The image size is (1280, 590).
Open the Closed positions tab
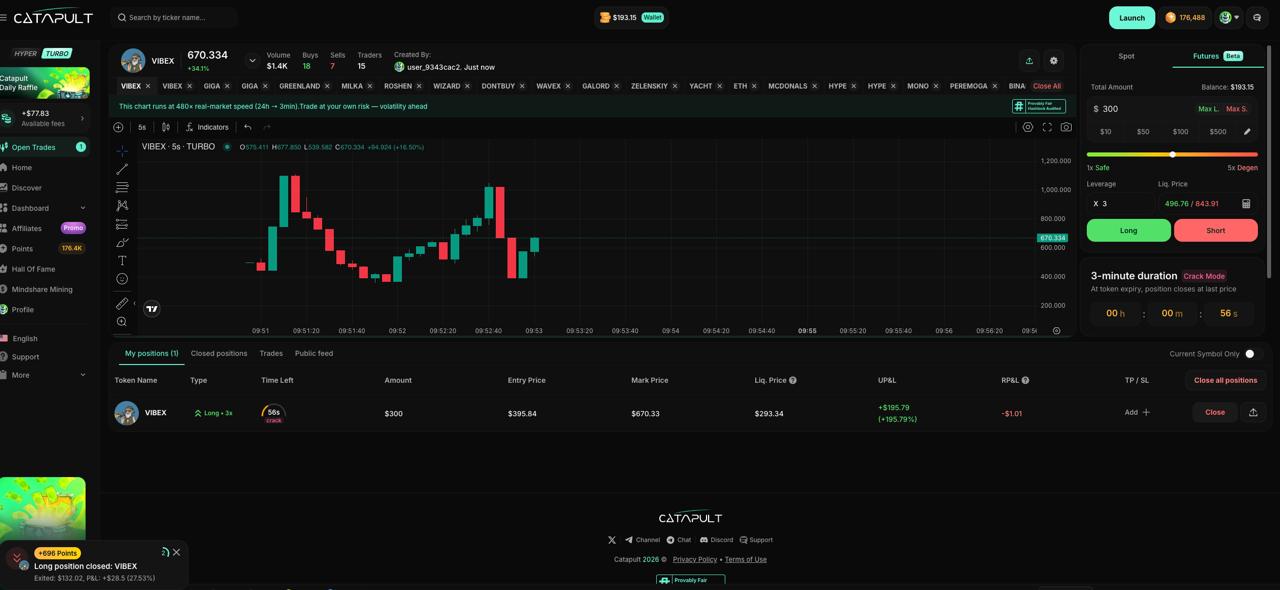[219, 354]
